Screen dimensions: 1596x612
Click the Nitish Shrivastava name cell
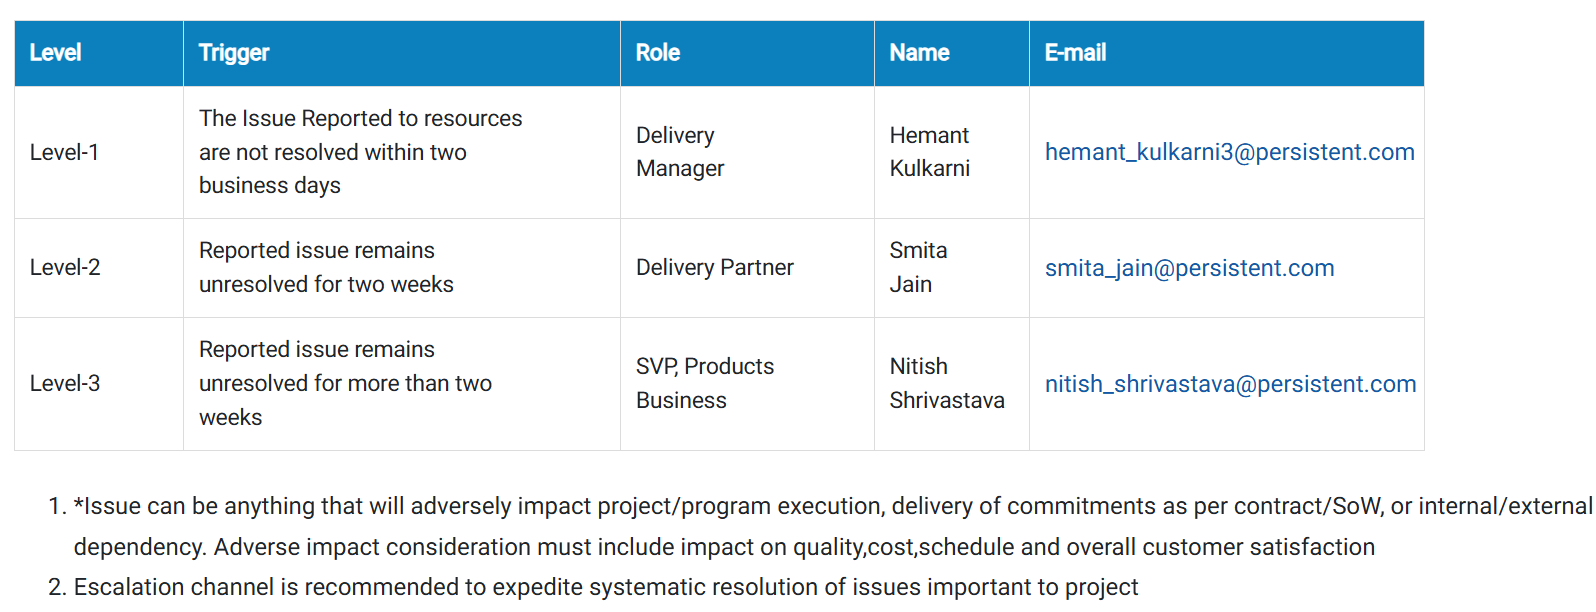pos(952,384)
